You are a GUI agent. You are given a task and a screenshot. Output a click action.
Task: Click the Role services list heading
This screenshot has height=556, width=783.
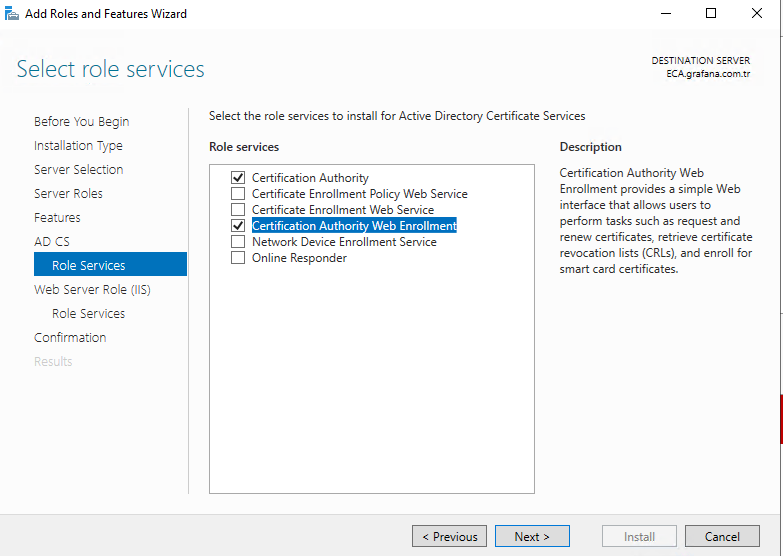244,147
